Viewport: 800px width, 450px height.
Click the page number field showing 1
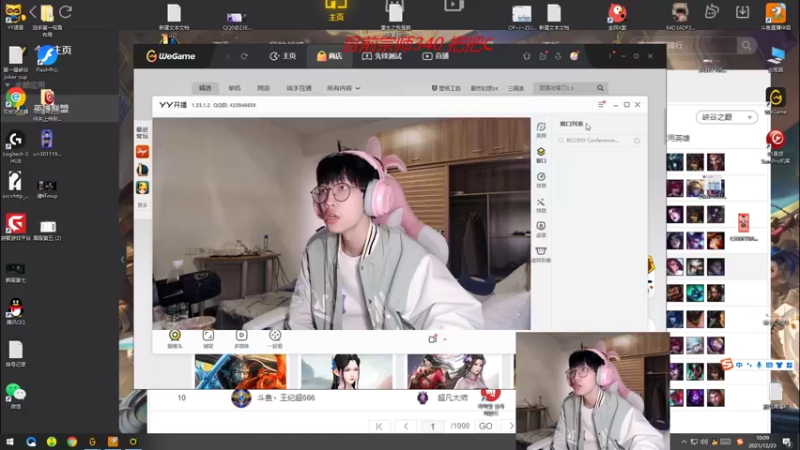[x=433, y=426]
